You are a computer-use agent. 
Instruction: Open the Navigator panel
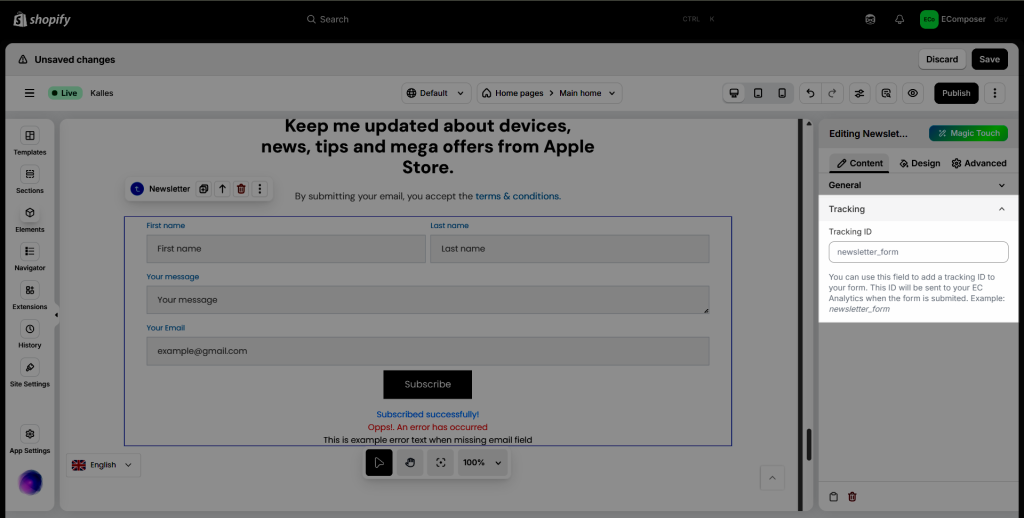tap(30, 256)
